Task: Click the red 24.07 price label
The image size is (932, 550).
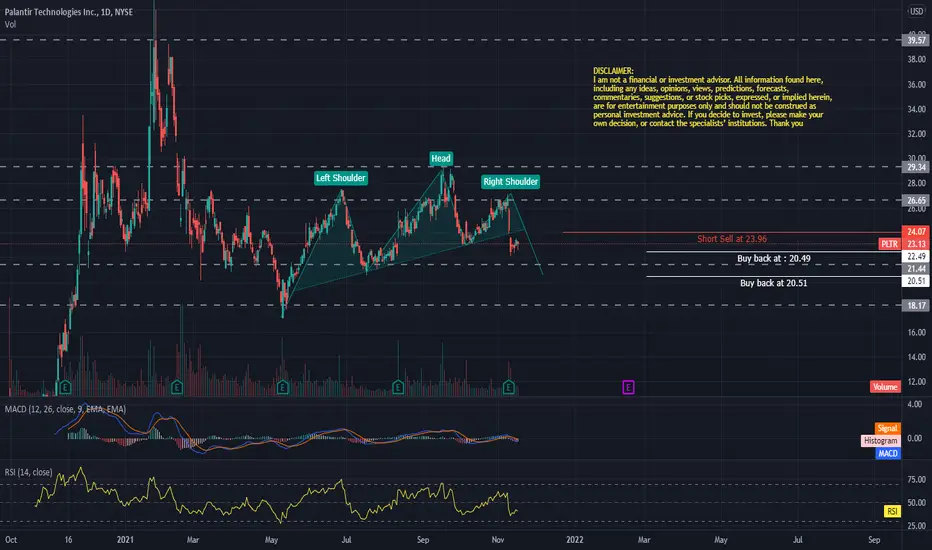Action: click(916, 231)
